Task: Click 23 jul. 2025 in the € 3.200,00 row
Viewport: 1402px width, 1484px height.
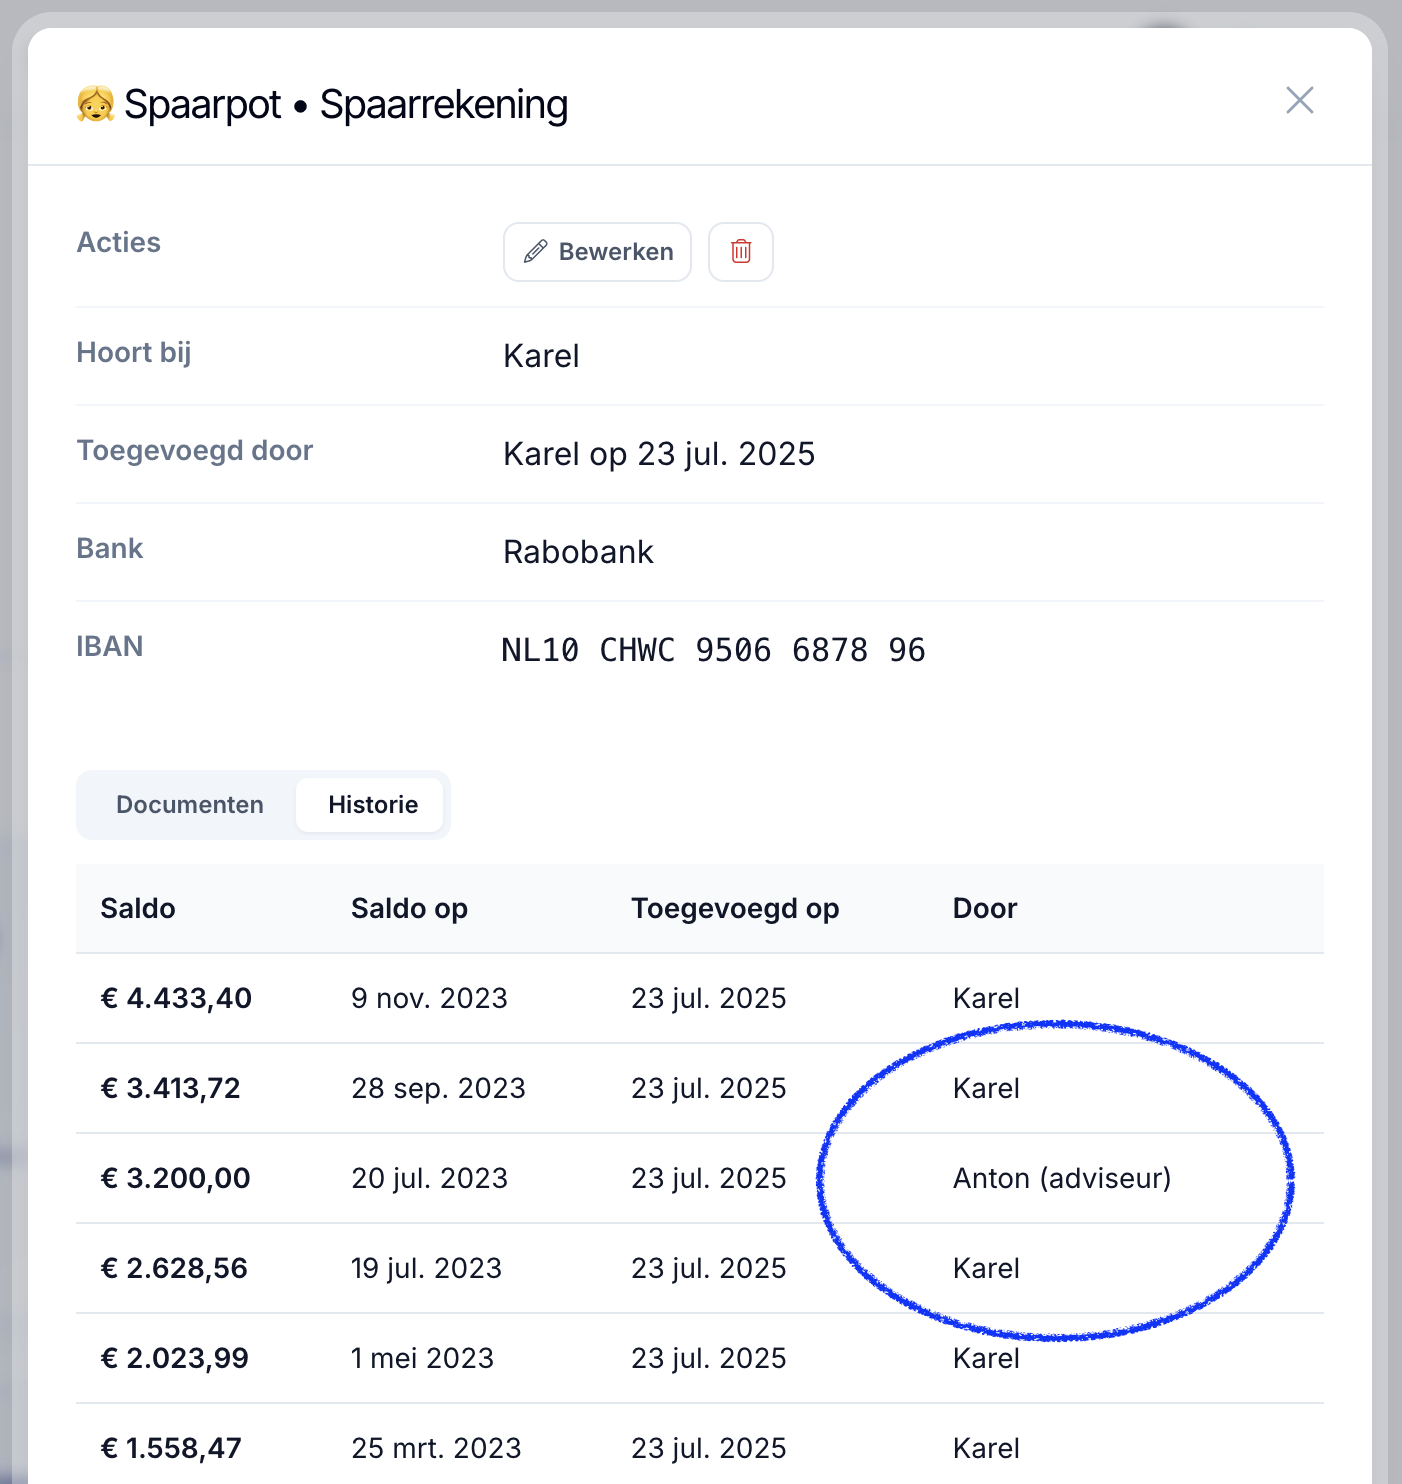Action: click(x=709, y=1178)
